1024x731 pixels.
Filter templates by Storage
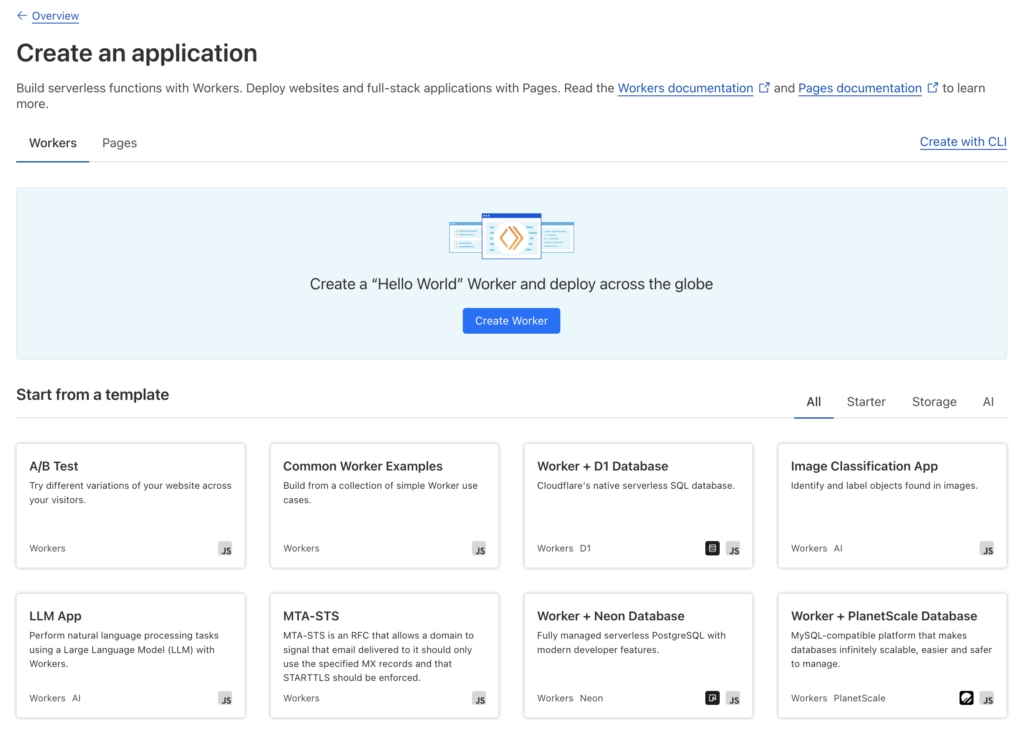(x=934, y=402)
